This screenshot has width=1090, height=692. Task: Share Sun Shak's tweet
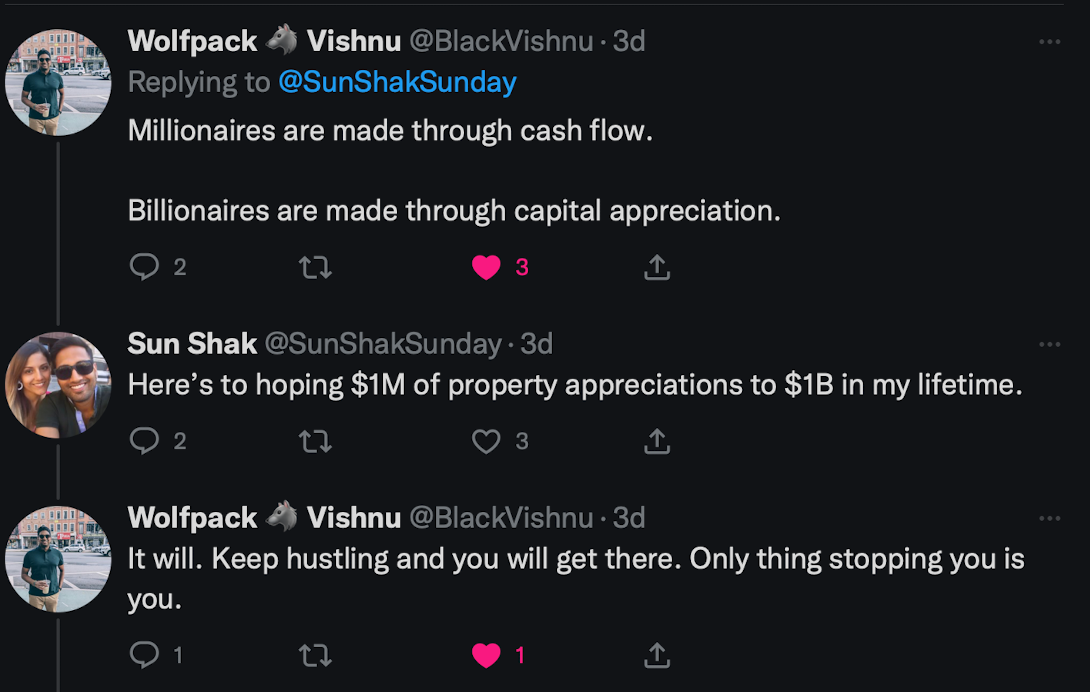pyautogui.click(x=657, y=441)
